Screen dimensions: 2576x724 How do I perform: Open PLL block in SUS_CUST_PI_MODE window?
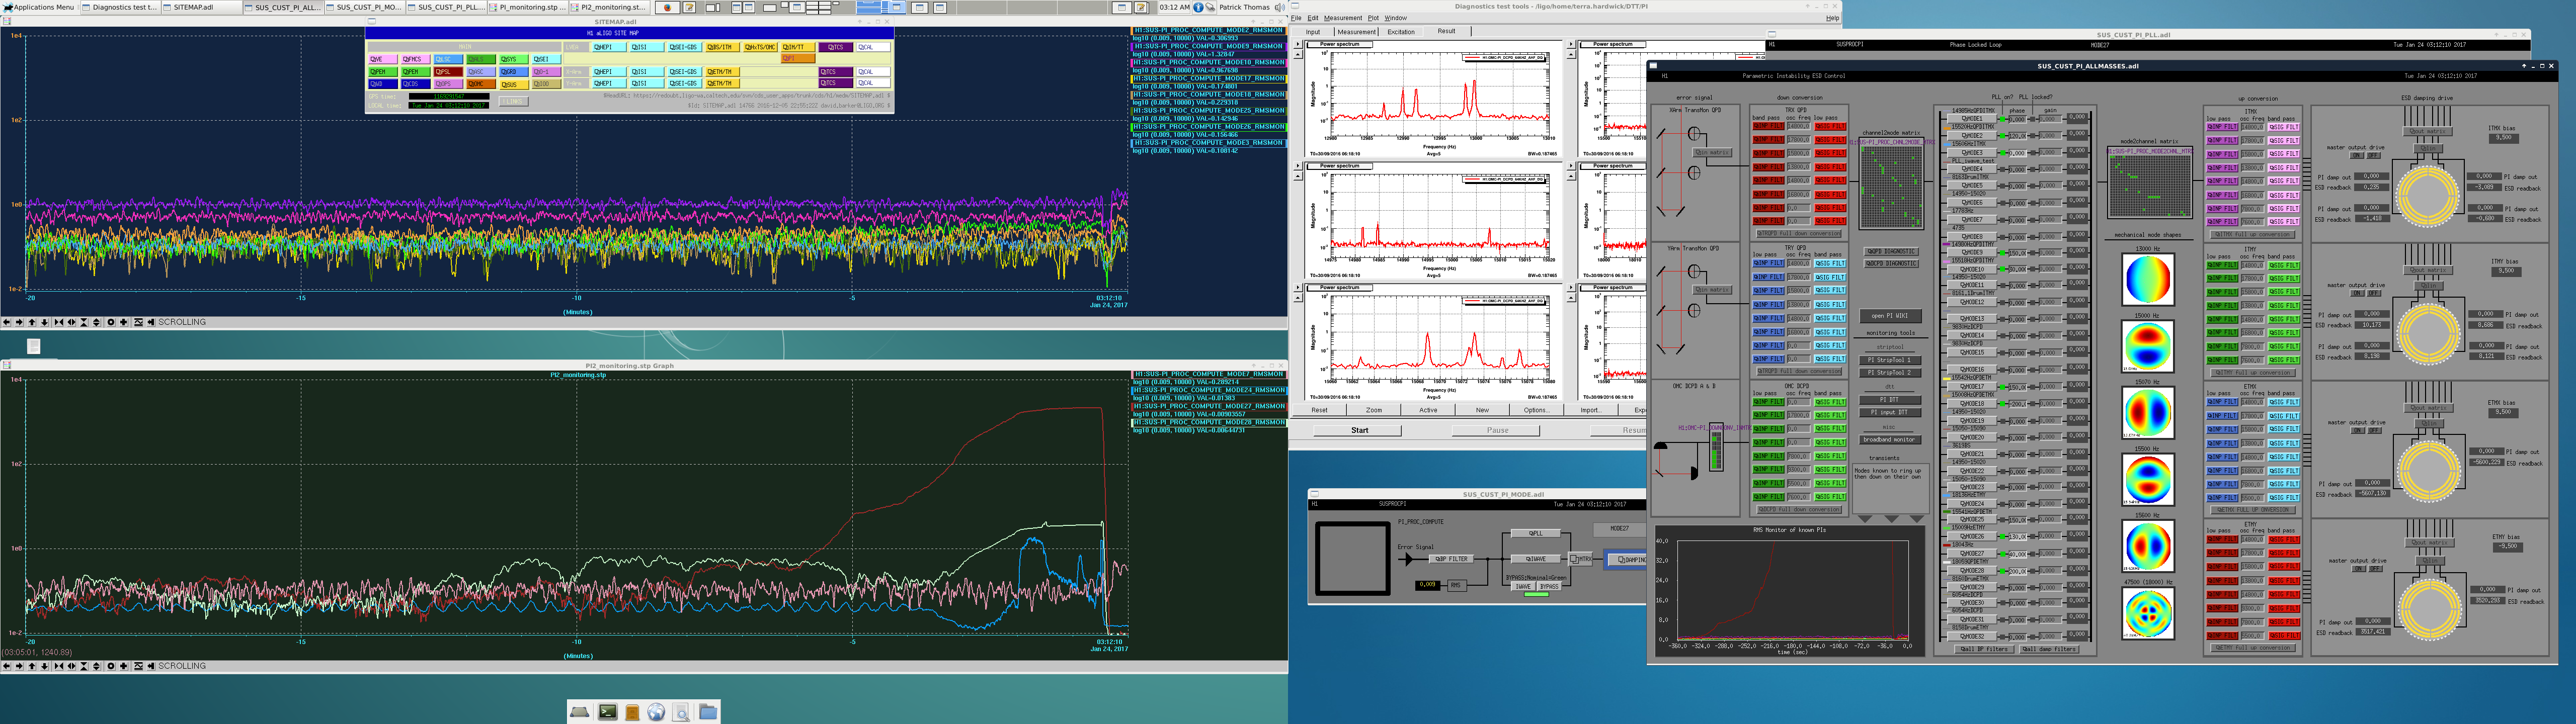tap(1536, 533)
